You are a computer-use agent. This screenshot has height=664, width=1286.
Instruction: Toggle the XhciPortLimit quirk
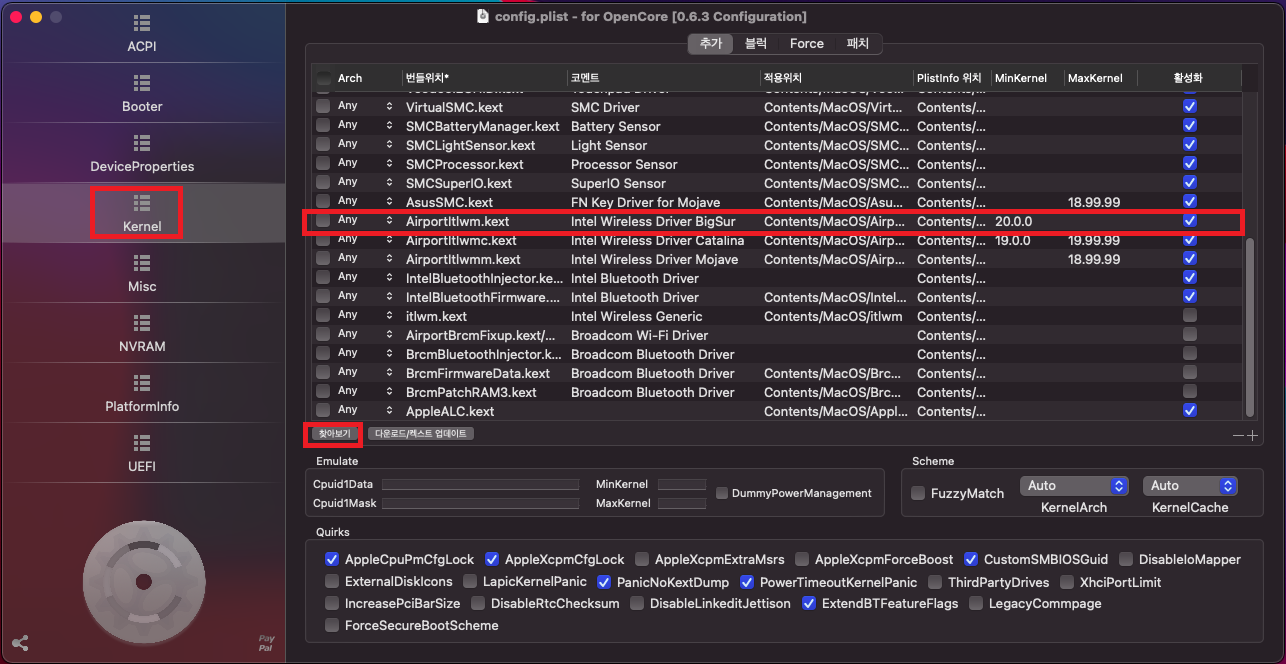[1067, 581]
